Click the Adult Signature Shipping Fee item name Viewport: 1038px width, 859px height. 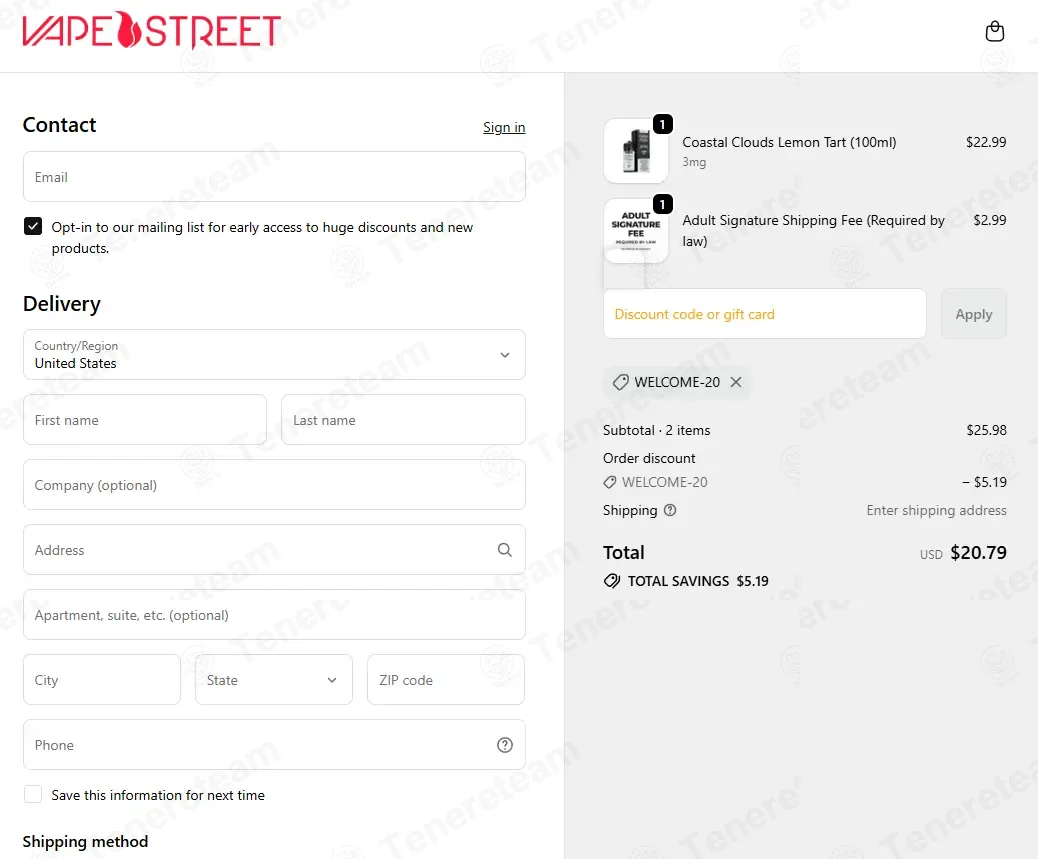pos(814,230)
